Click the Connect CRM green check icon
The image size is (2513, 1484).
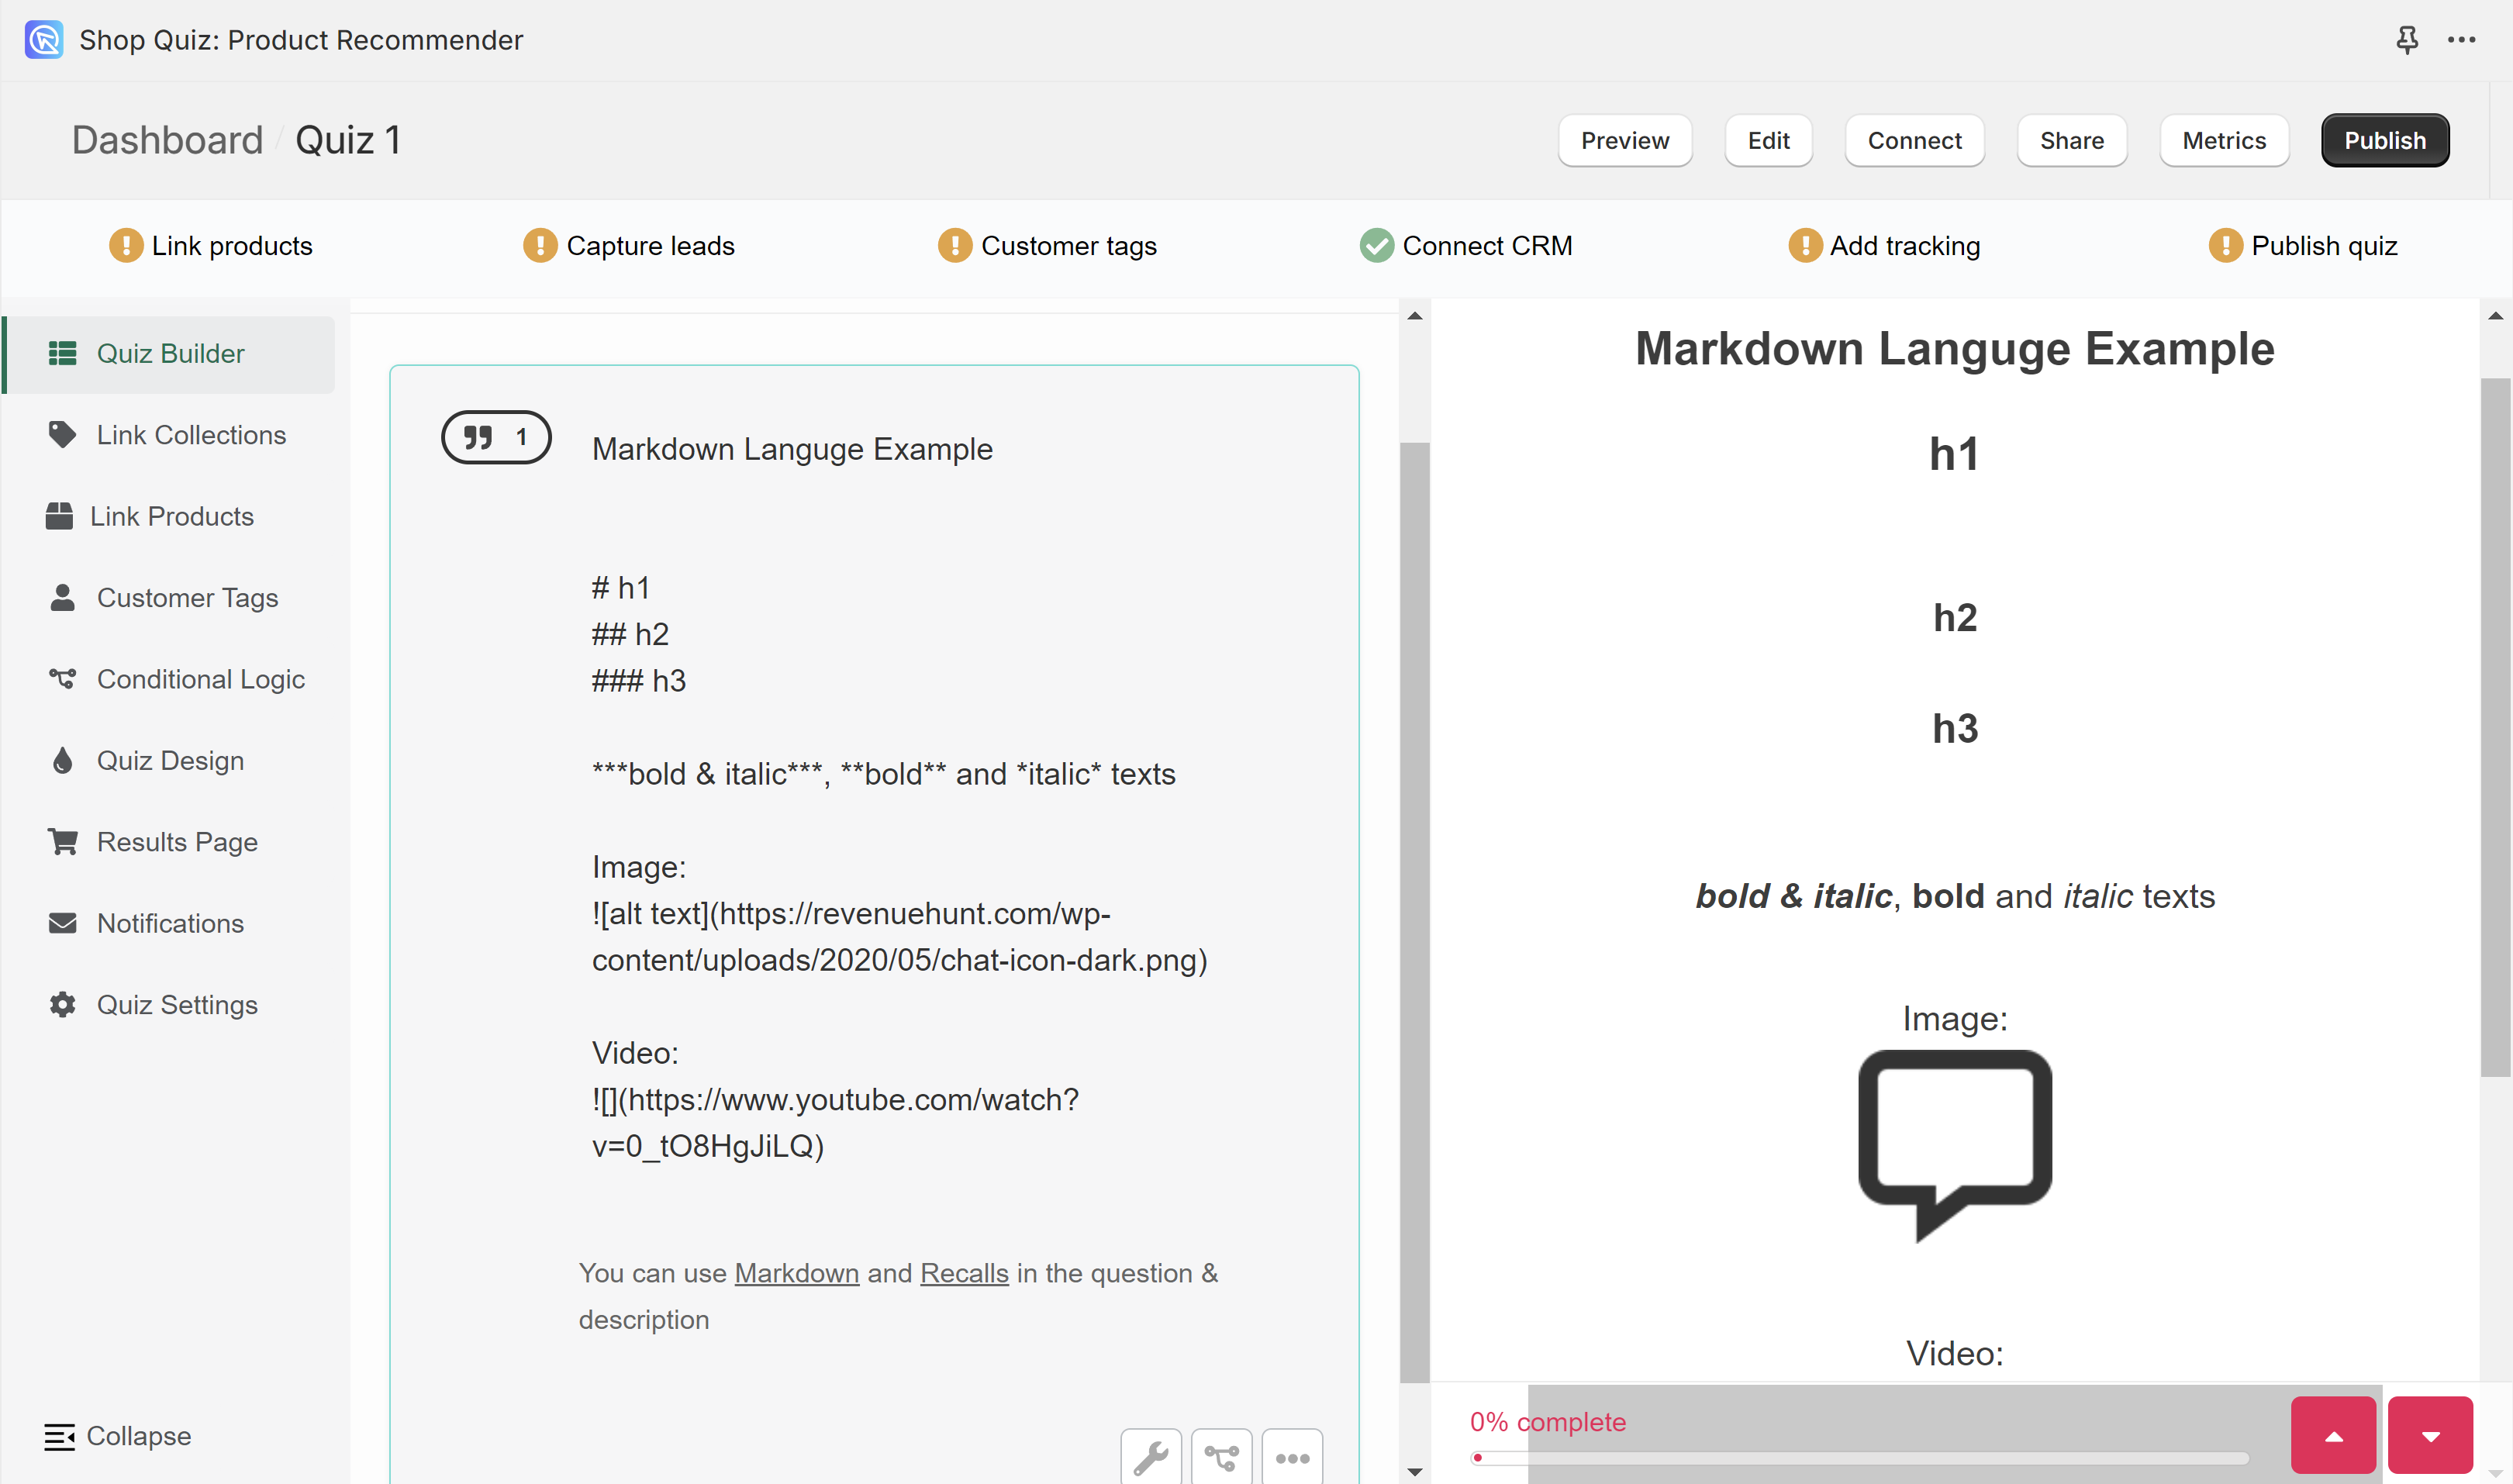(x=1376, y=245)
